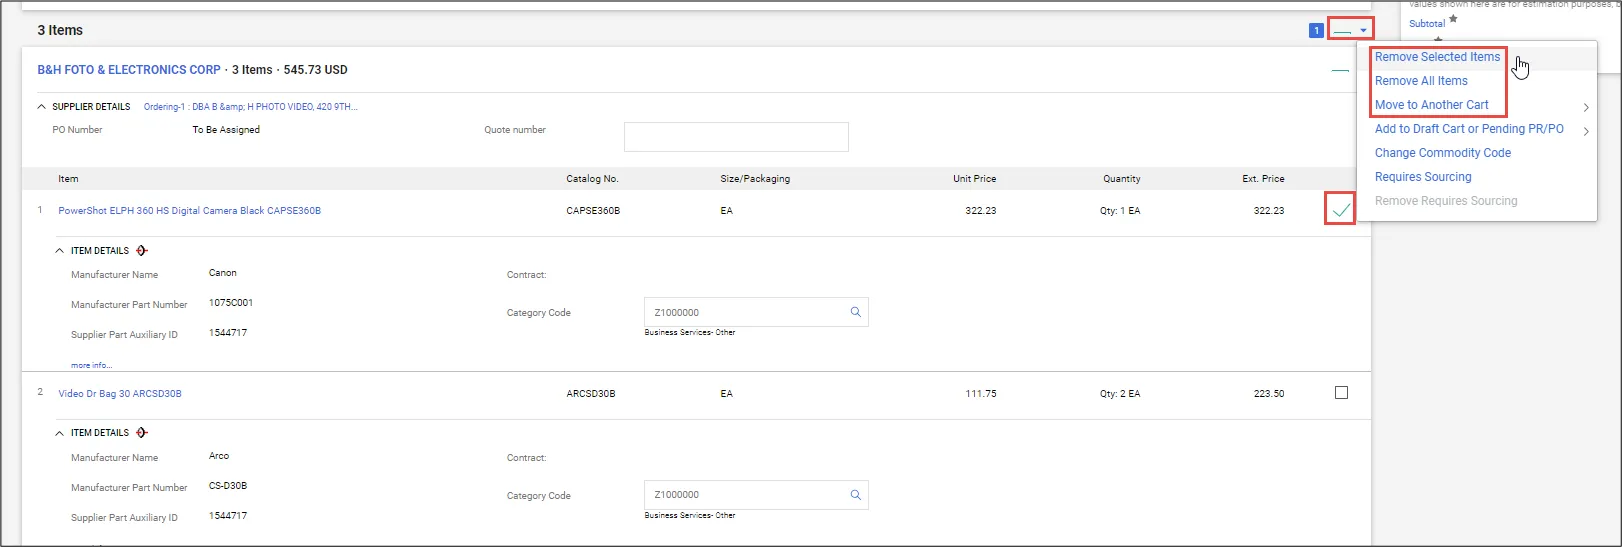Collapse ITEM DETAILS for Video Dr Bag
The height and width of the screenshot is (547, 1622).
click(60, 433)
